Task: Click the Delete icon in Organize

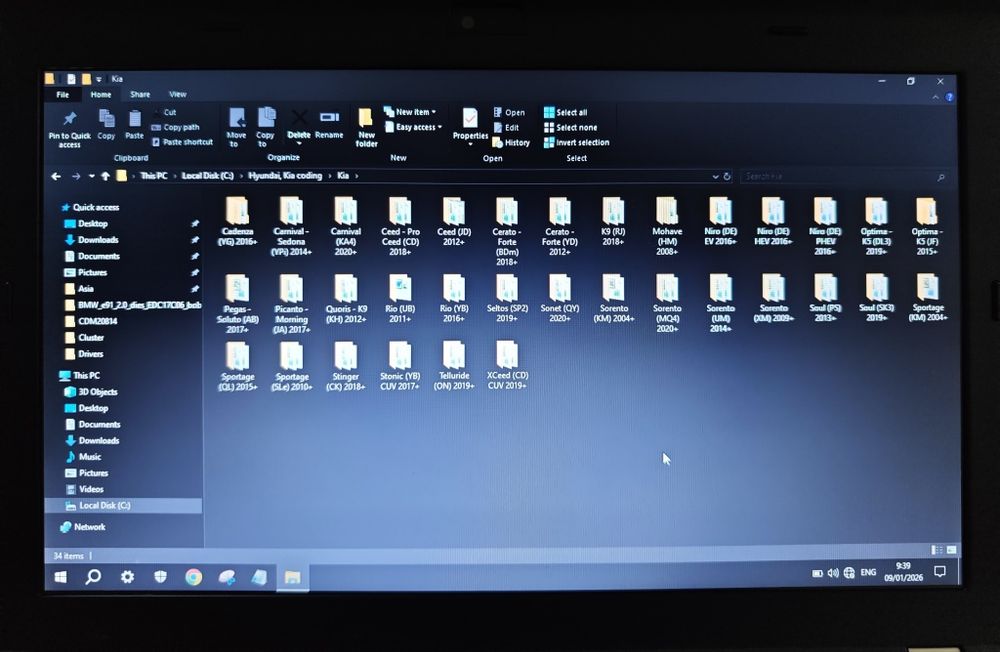Action: point(298,118)
